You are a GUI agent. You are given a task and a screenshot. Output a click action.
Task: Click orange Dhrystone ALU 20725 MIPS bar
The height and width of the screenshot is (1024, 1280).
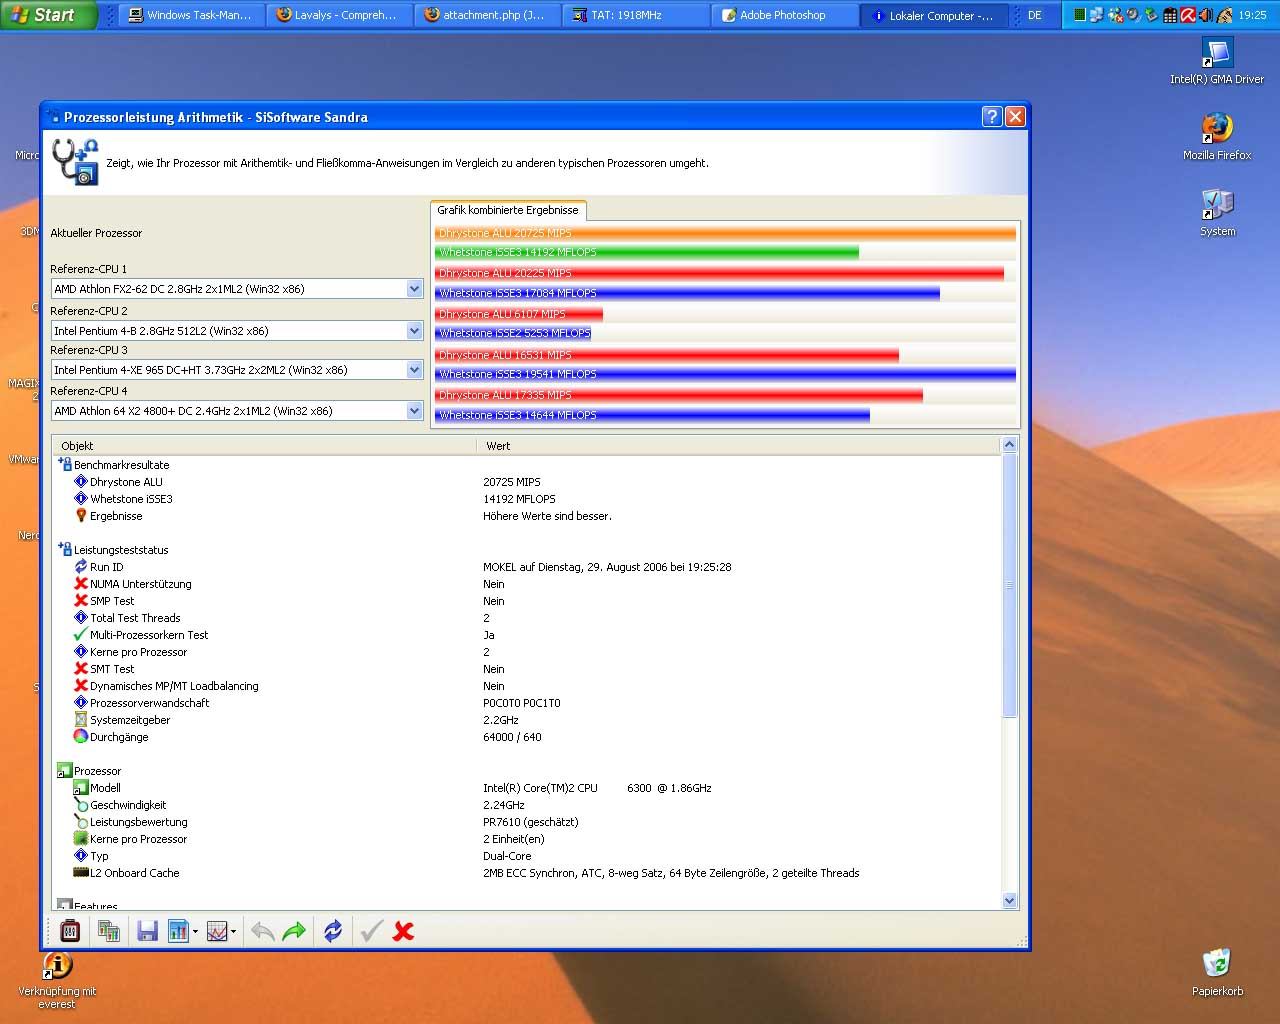pyautogui.click(x=725, y=233)
